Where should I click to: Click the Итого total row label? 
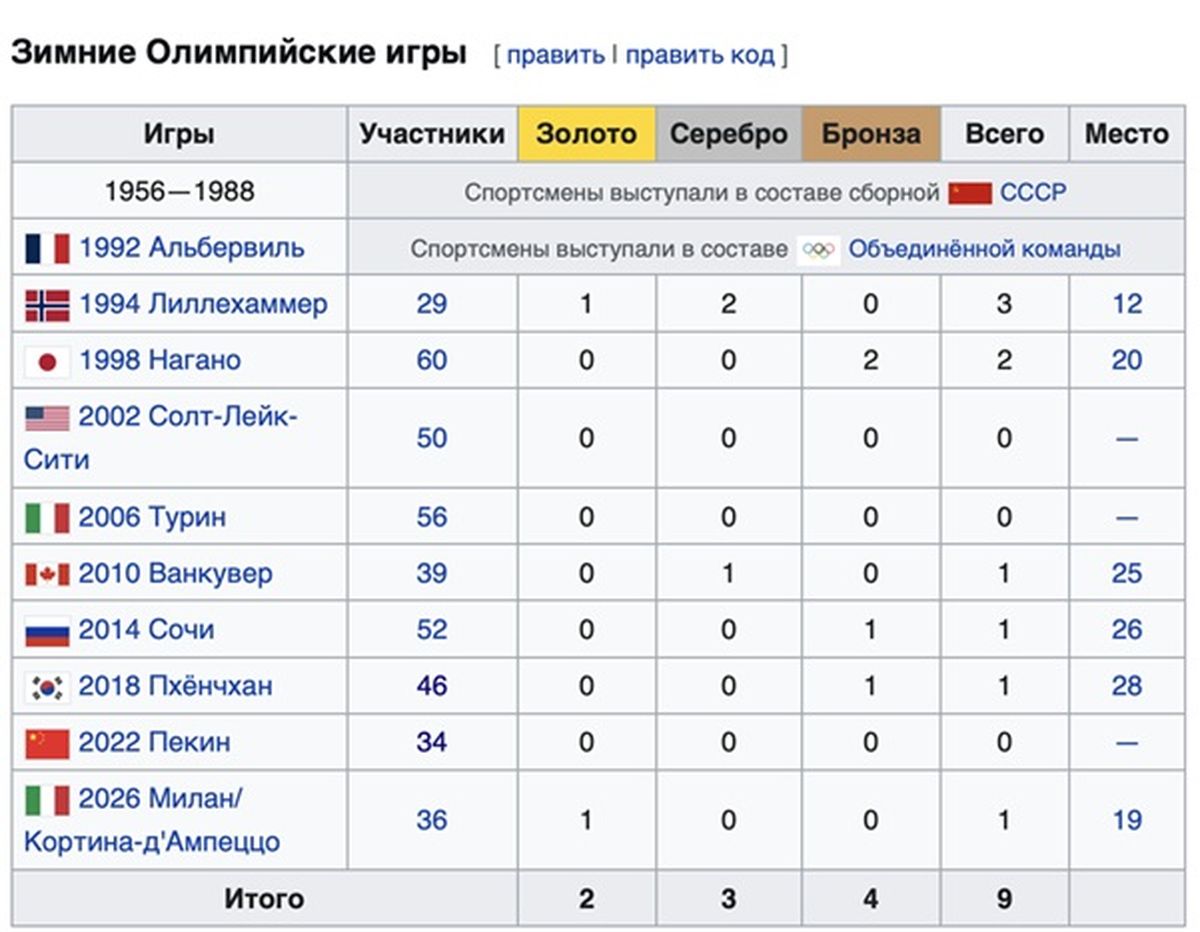pyautogui.click(x=264, y=898)
